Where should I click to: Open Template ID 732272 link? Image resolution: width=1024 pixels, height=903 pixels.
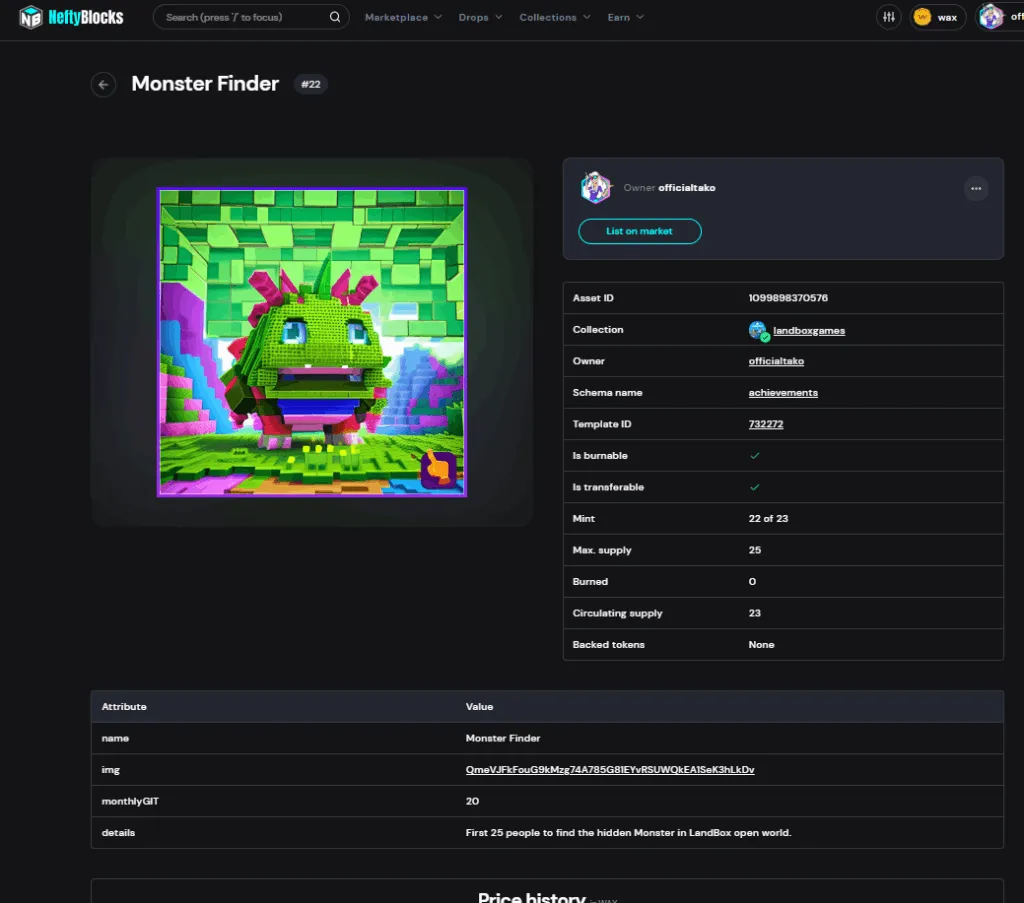pyautogui.click(x=765, y=424)
